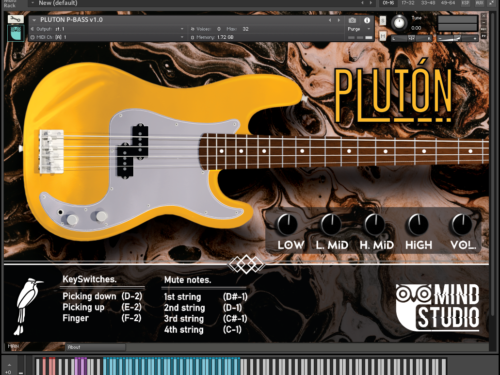Minimize the instrument header with minus button
500x375 pixels.
(x=484, y=22)
